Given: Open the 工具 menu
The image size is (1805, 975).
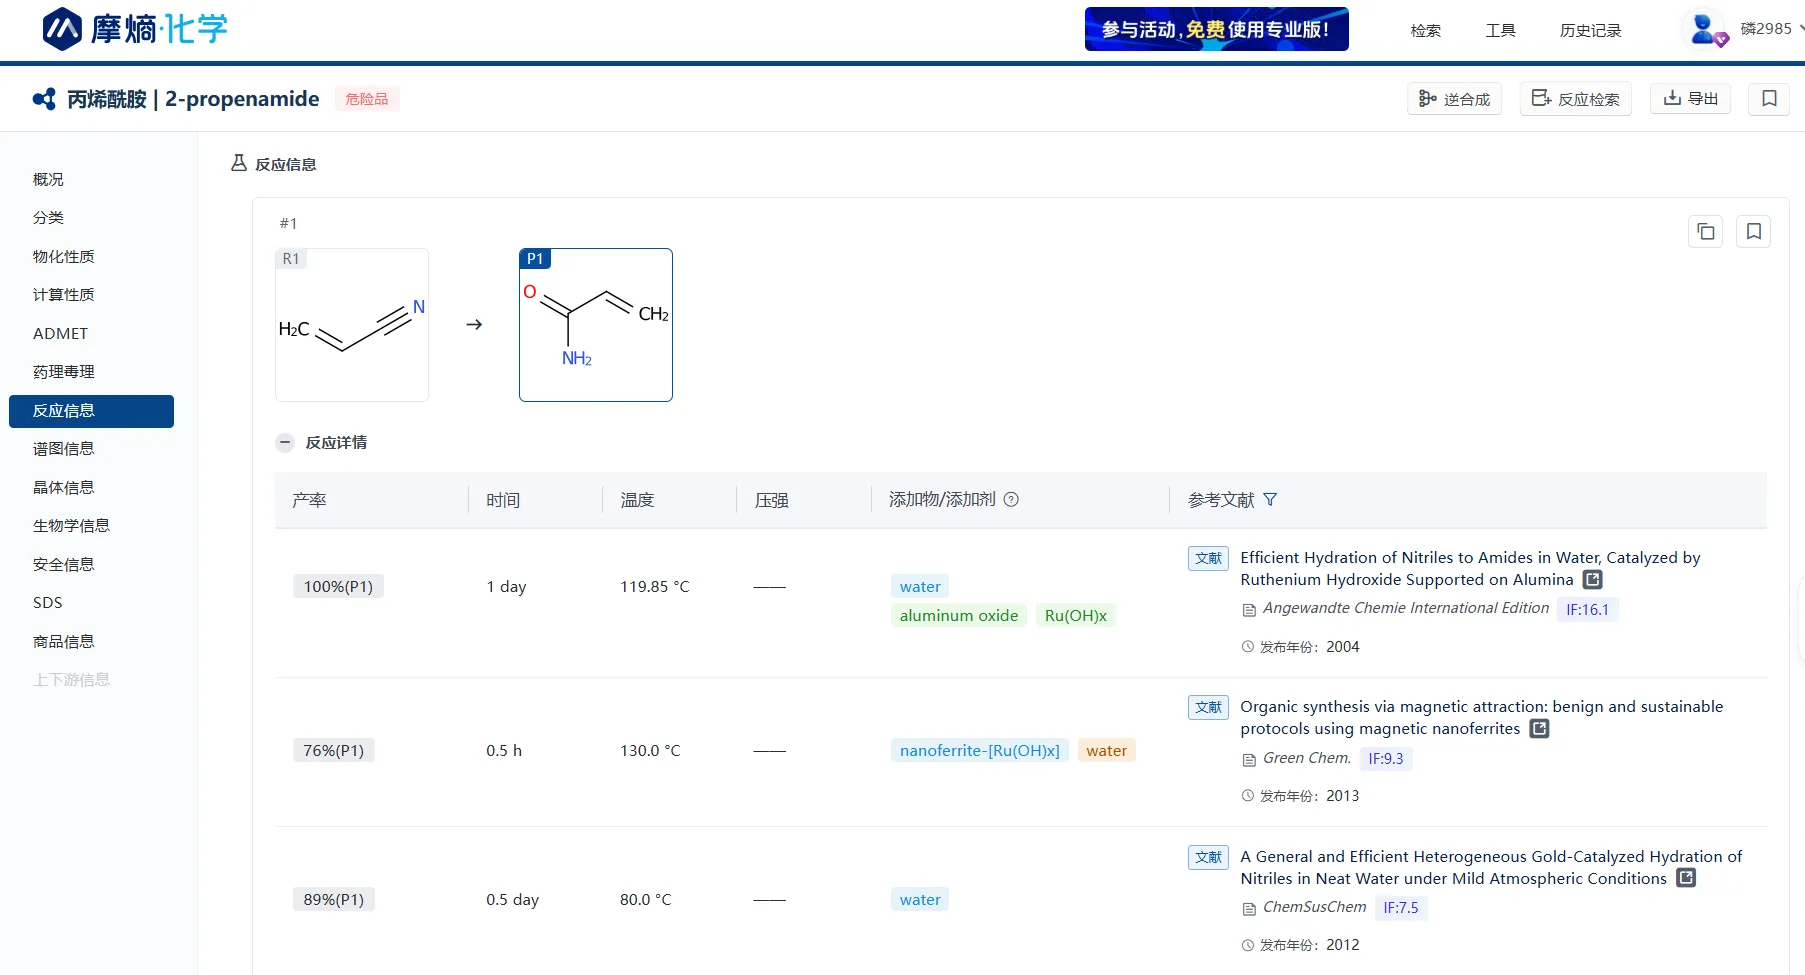Looking at the screenshot, I should point(1500,30).
